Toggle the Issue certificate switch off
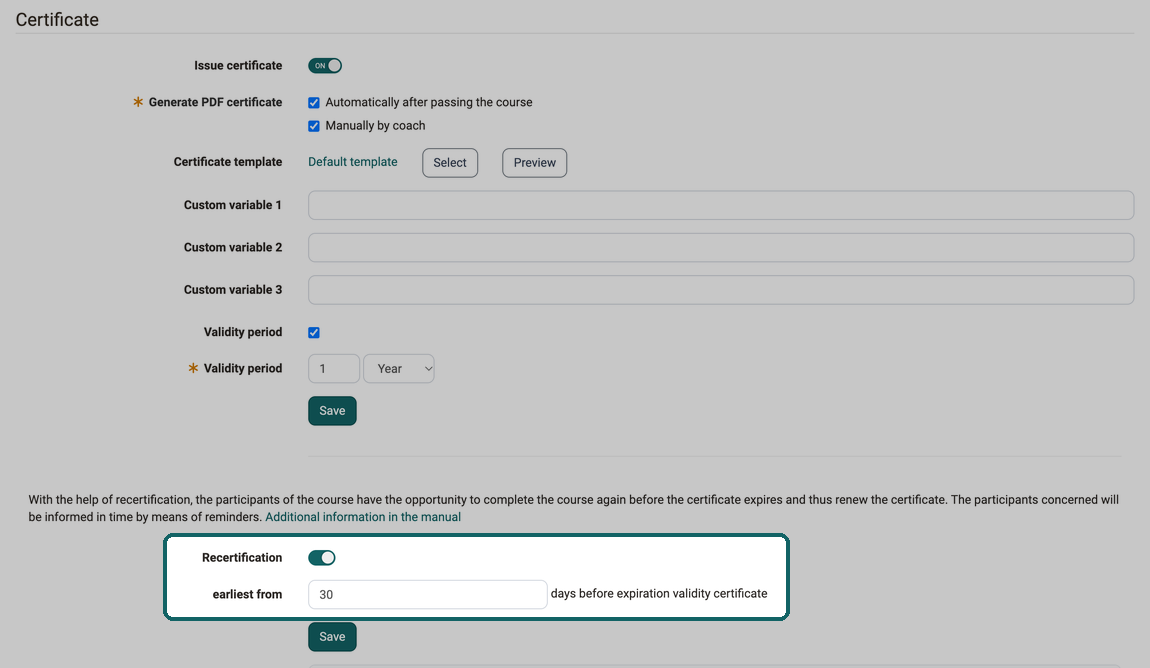Screen dimensions: 1150x668 click(x=325, y=66)
